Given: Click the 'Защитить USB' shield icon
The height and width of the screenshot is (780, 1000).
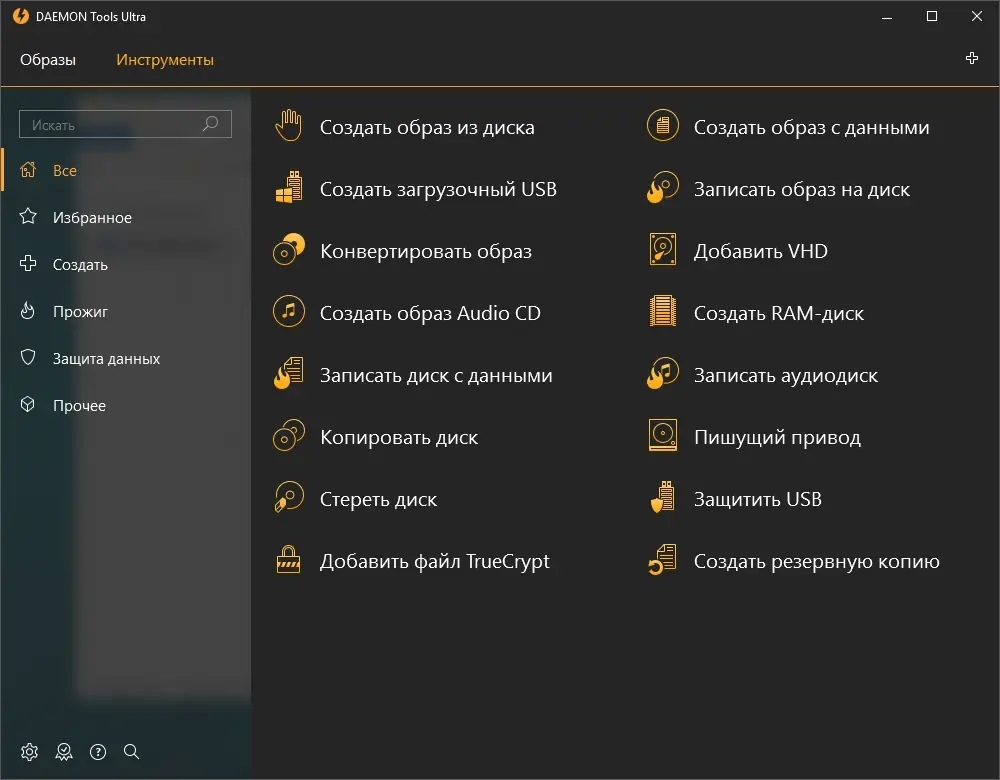Looking at the screenshot, I should [x=663, y=499].
